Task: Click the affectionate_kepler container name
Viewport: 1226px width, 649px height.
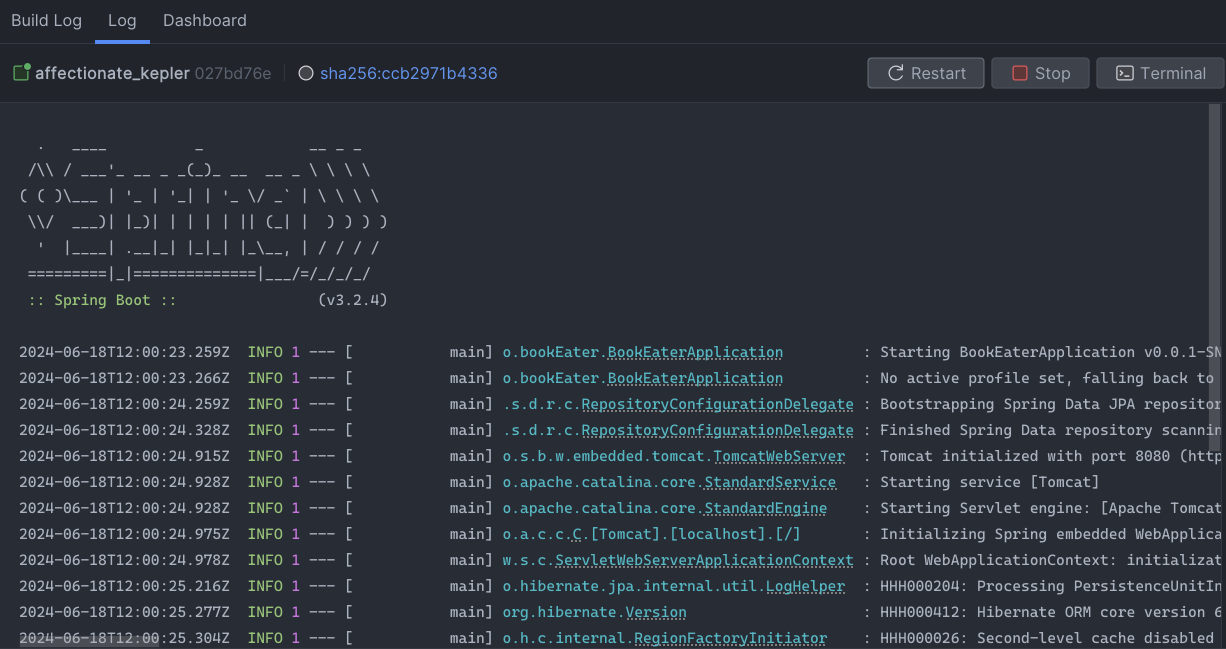Action: pyautogui.click(x=112, y=73)
